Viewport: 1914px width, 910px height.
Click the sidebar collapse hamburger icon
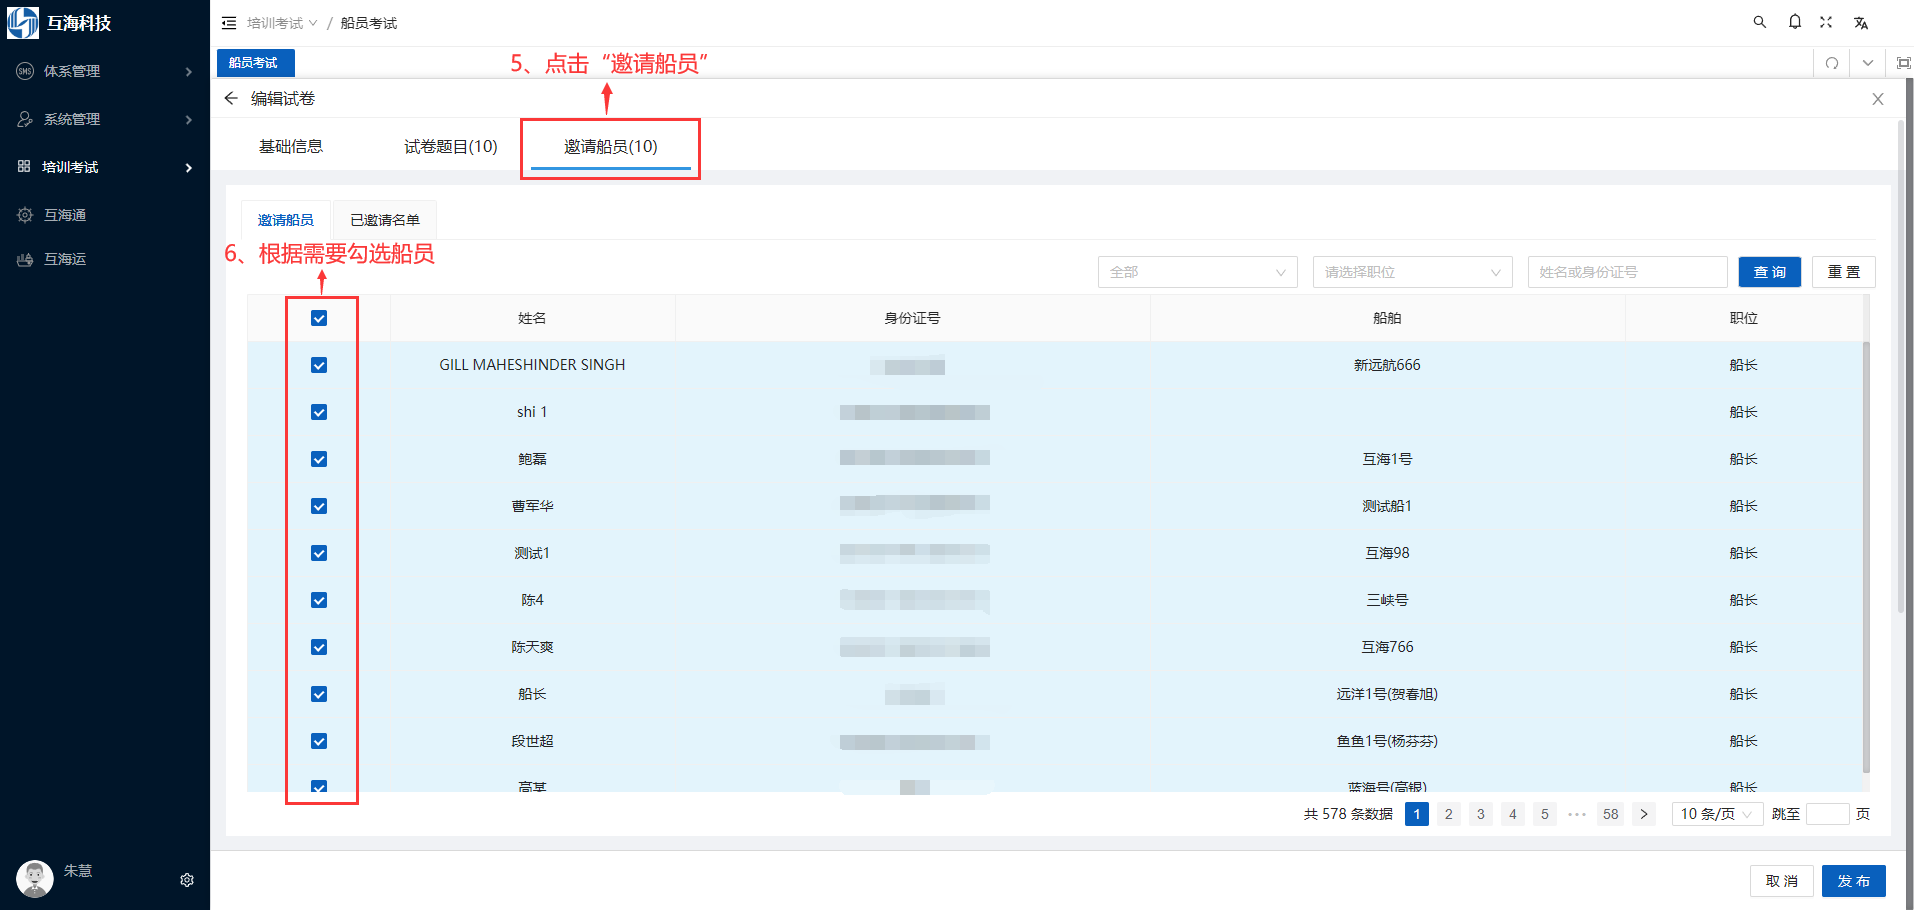coord(229,23)
